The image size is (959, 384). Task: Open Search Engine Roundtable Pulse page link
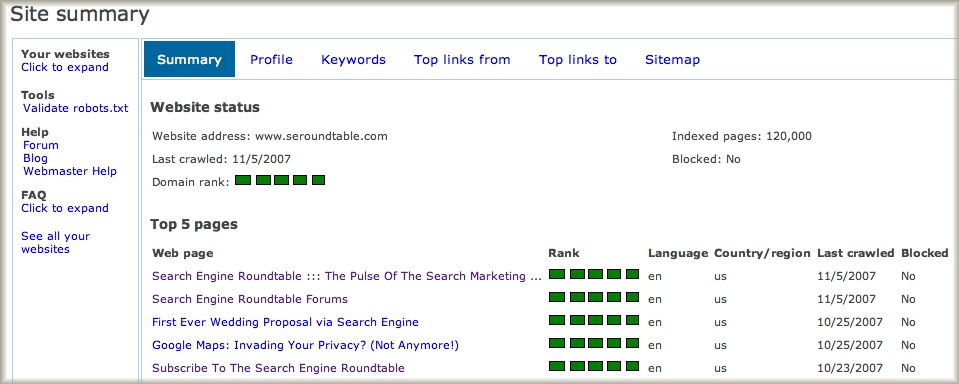347,276
